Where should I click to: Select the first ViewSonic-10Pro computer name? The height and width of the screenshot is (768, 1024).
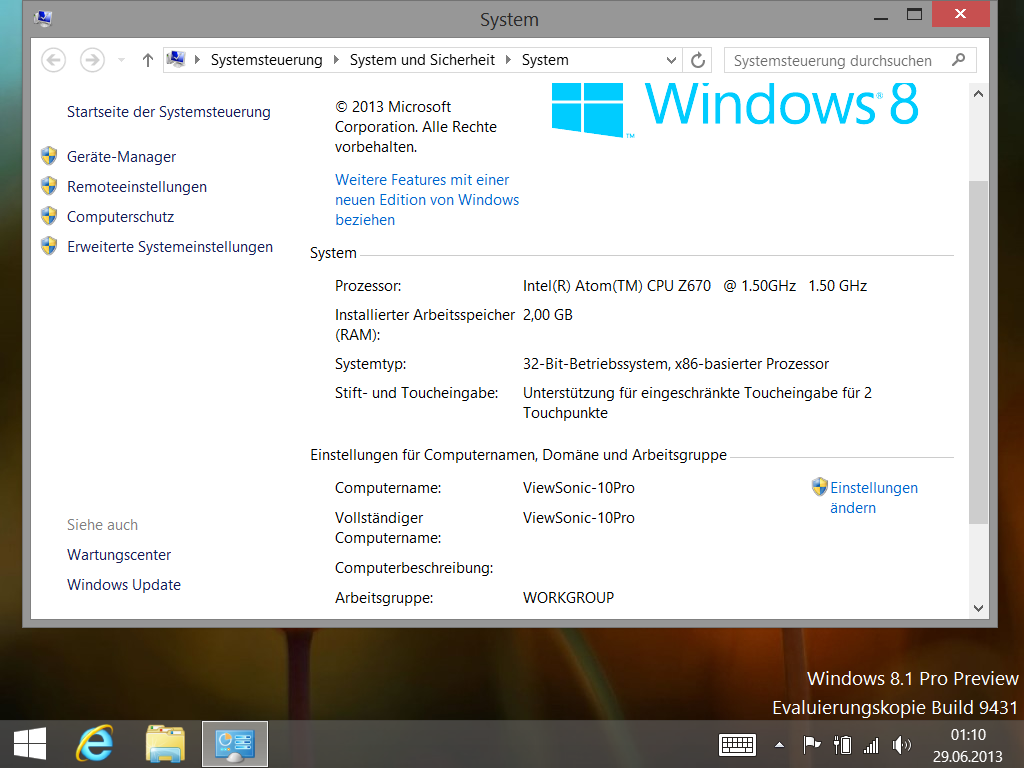tap(579, 488)
